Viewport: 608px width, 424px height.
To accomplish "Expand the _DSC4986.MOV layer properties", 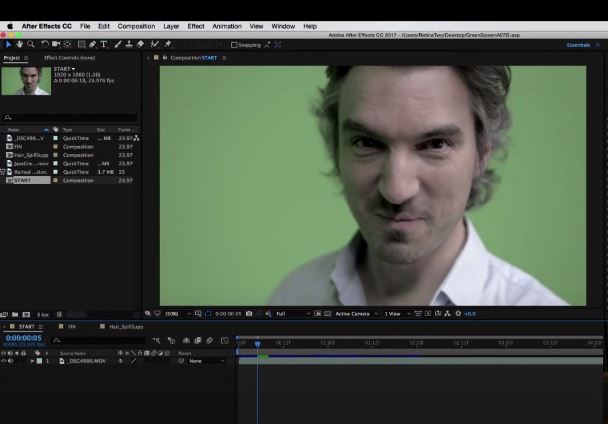I will tap(33, 361).
